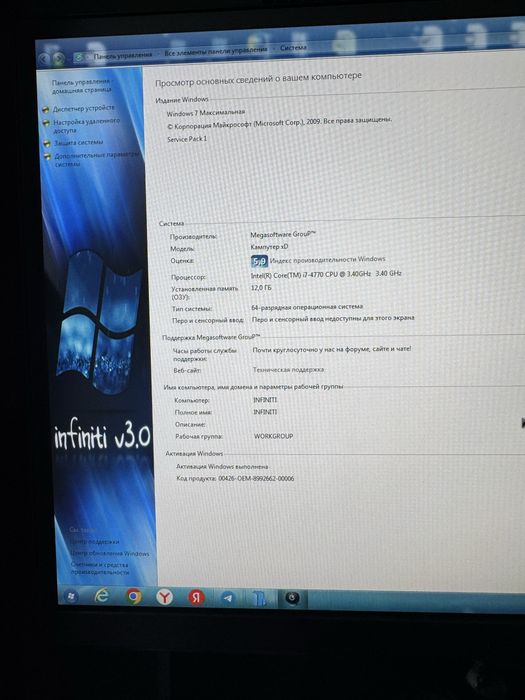Screen dimensions: 525x700
Task: Click the Издание Windows section header
Action: pyautogui.click(x=182, y=100)
